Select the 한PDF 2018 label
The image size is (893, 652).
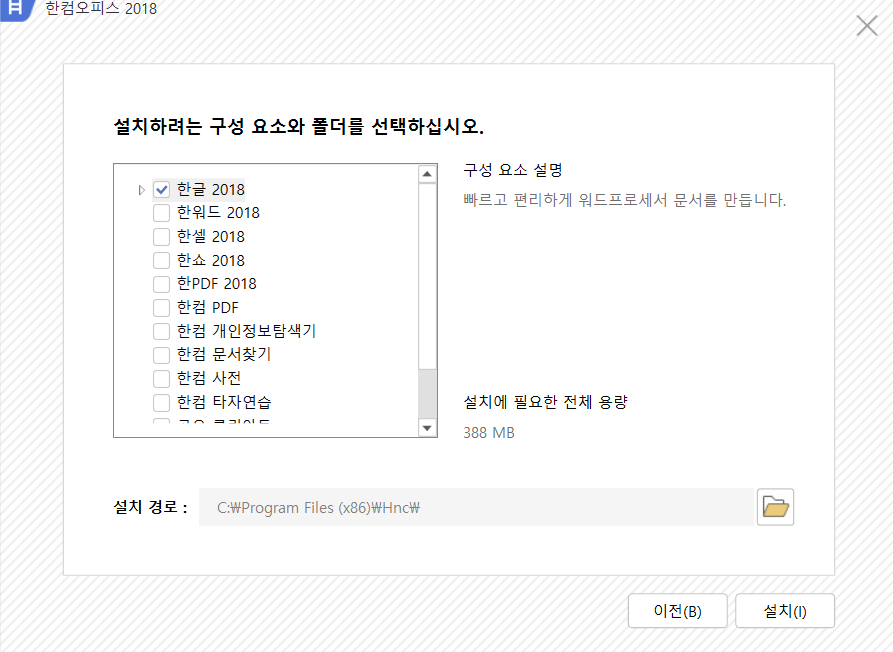click(216, 284)
